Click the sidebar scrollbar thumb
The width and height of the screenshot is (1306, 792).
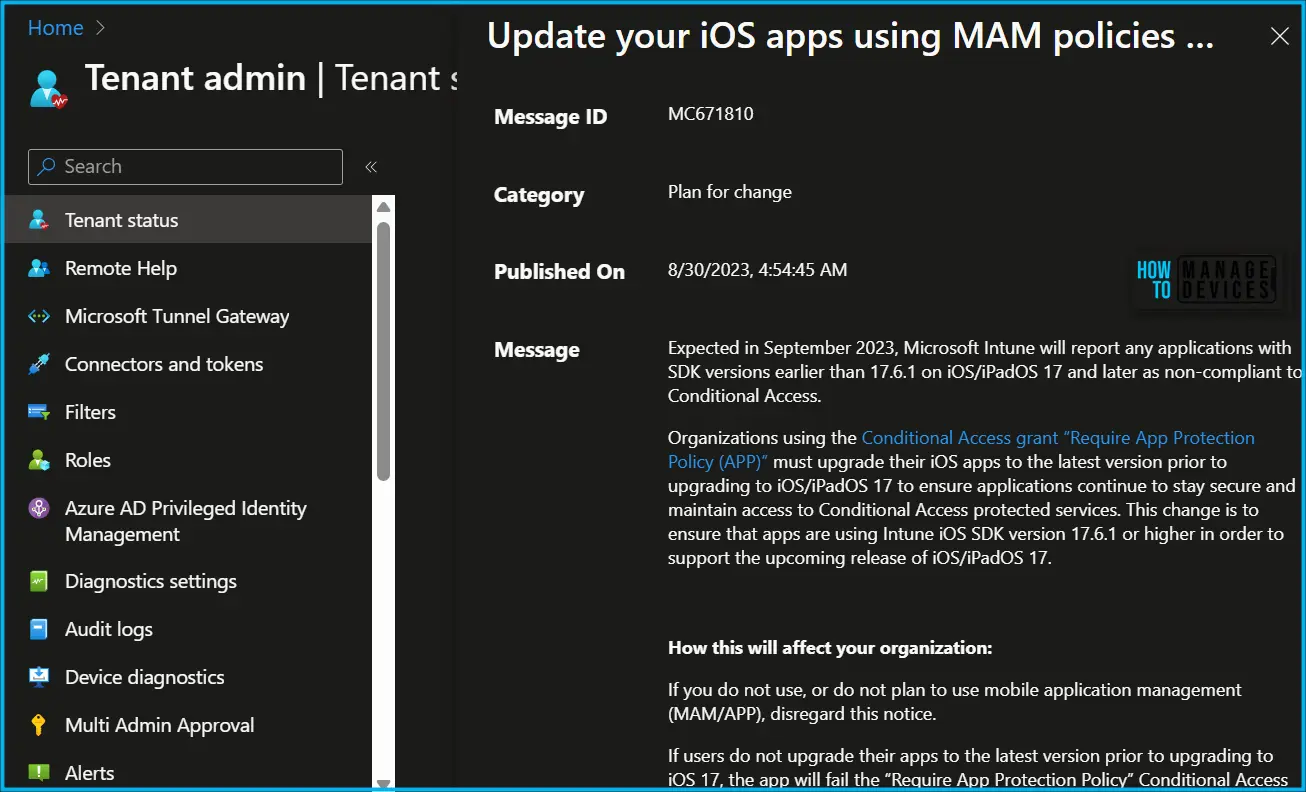point(383,351)
